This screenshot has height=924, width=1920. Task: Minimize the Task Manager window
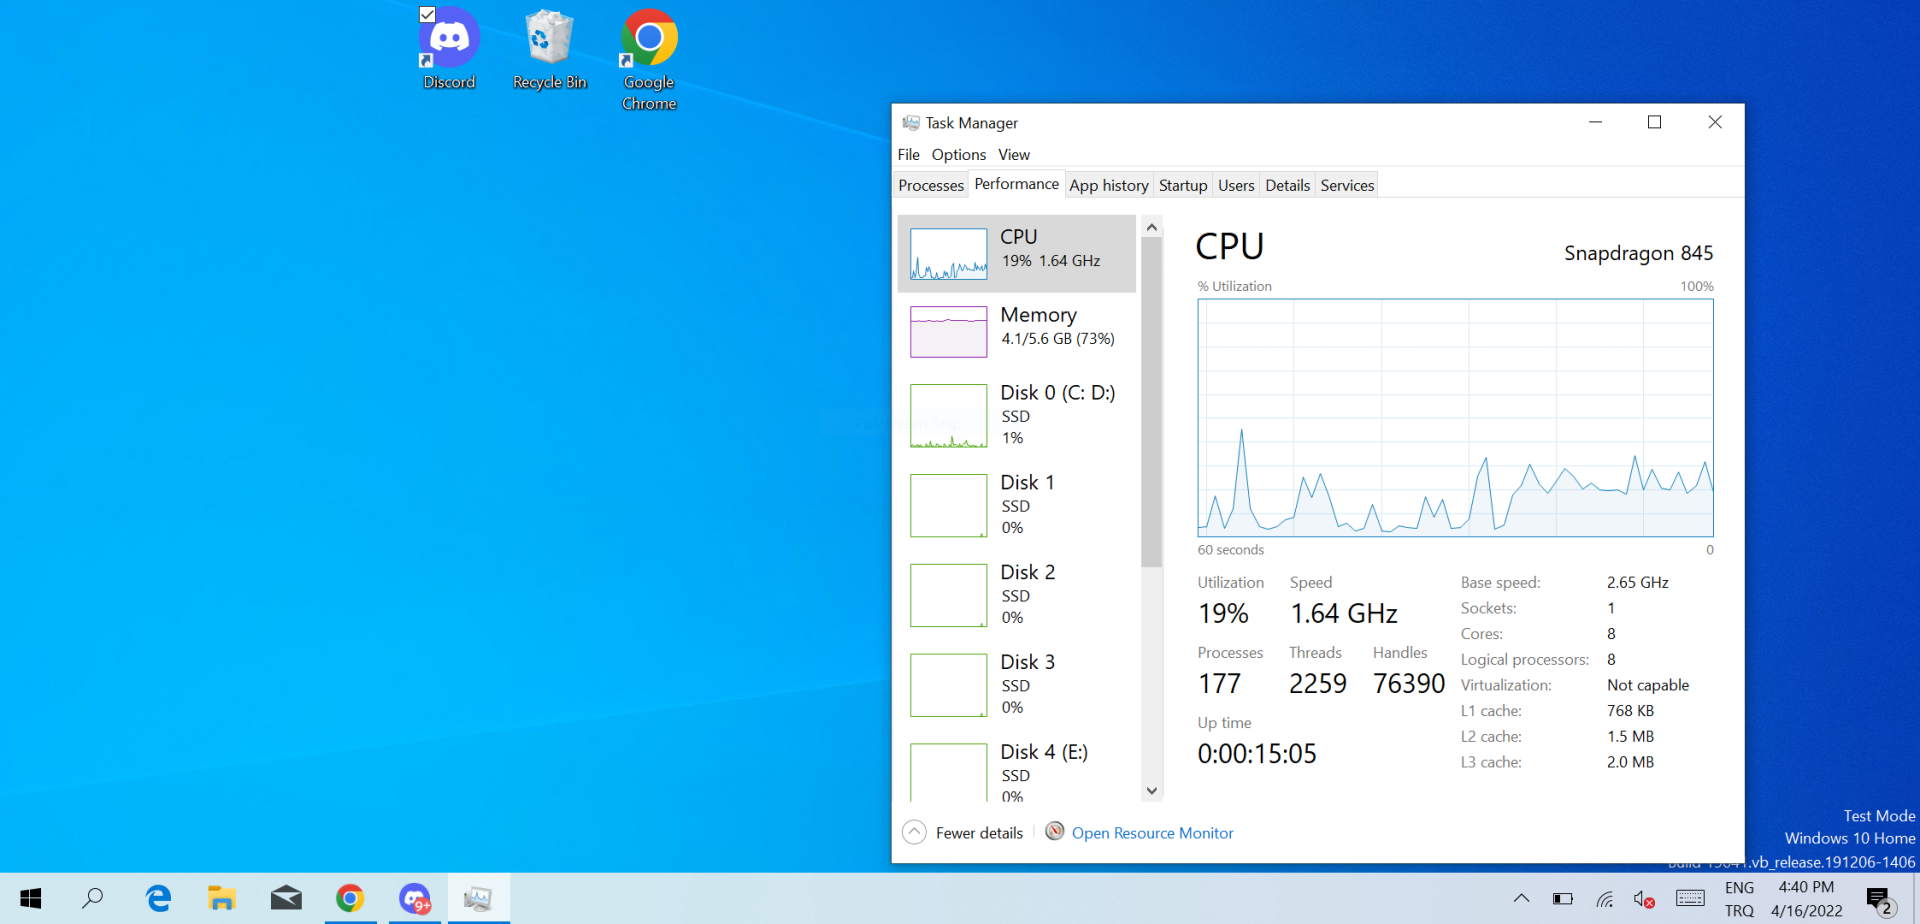[1595, 122]
